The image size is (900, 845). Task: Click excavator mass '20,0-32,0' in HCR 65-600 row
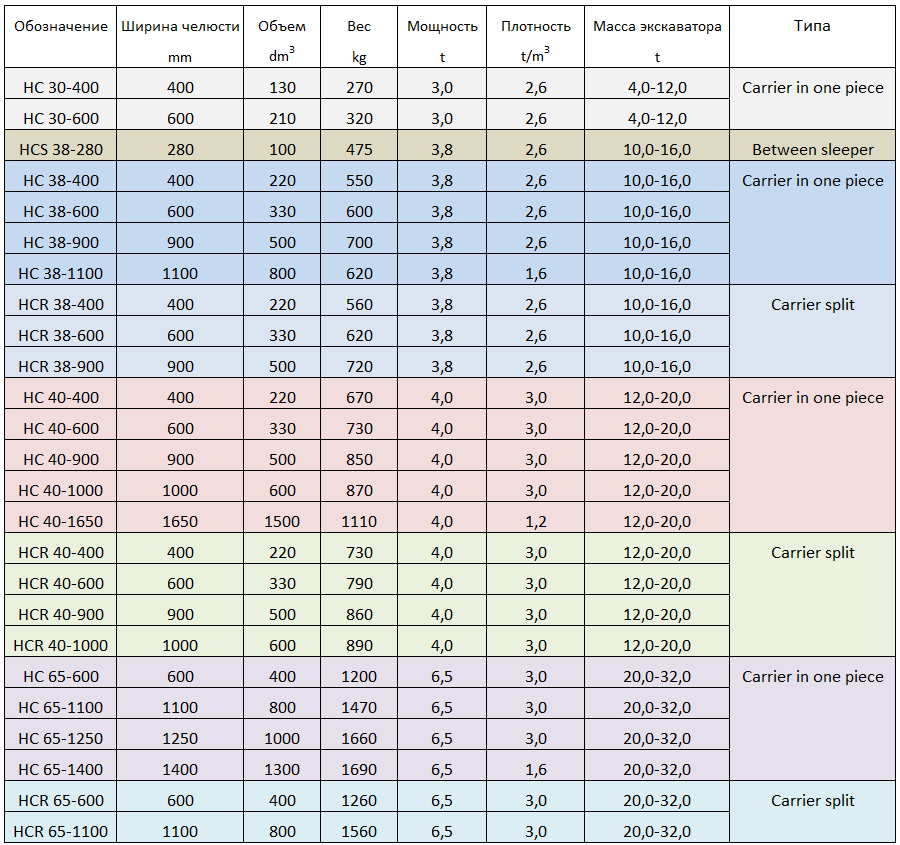657,800
